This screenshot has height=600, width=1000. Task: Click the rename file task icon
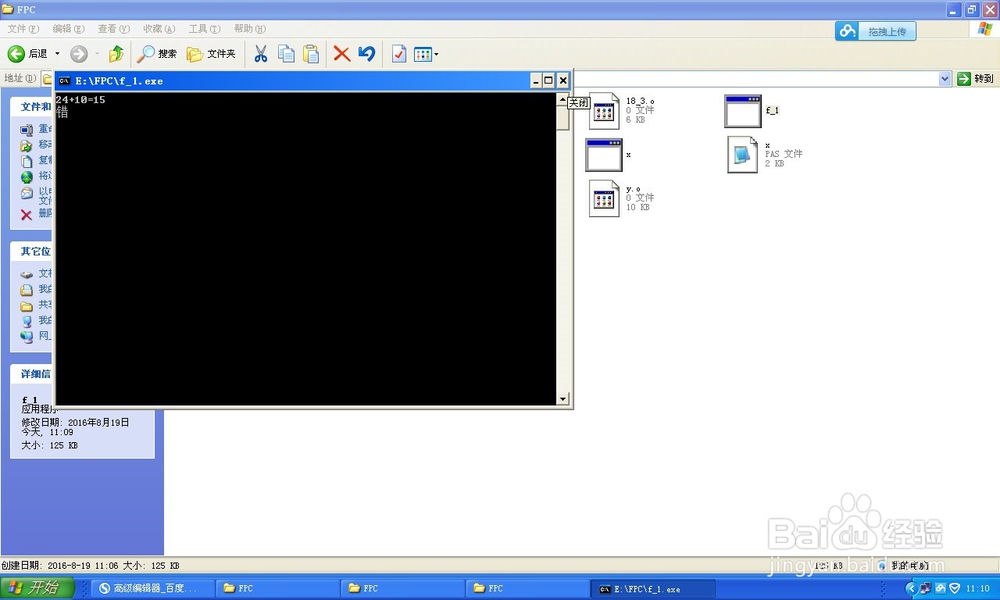26,129
